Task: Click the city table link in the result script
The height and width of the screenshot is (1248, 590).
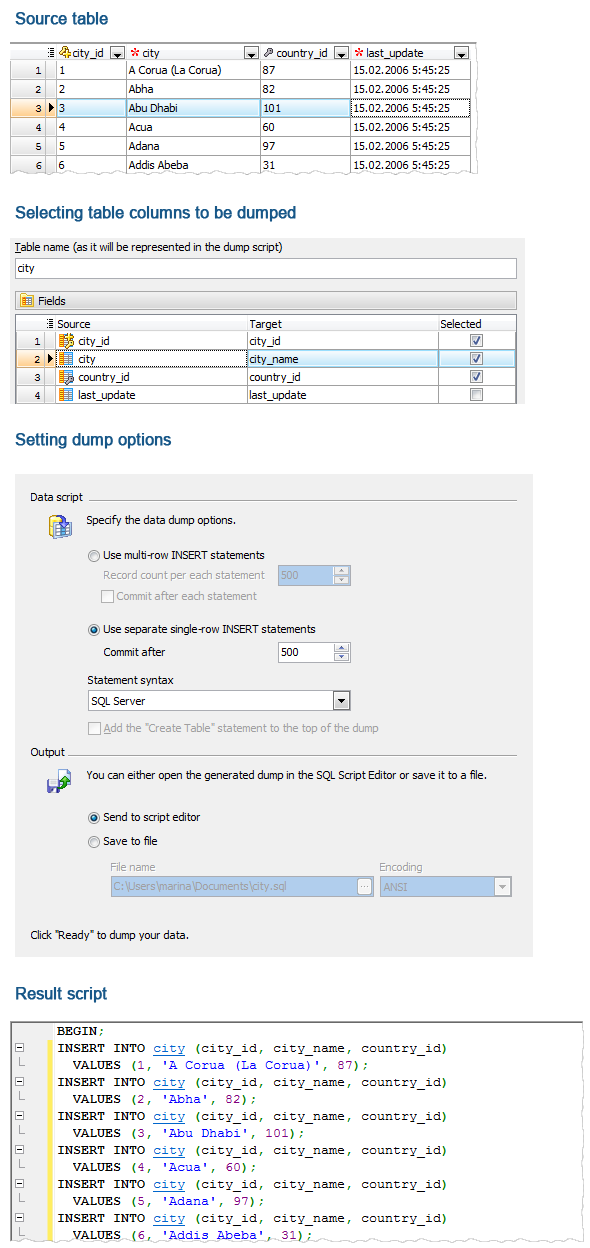Action: pos(168,1048)
